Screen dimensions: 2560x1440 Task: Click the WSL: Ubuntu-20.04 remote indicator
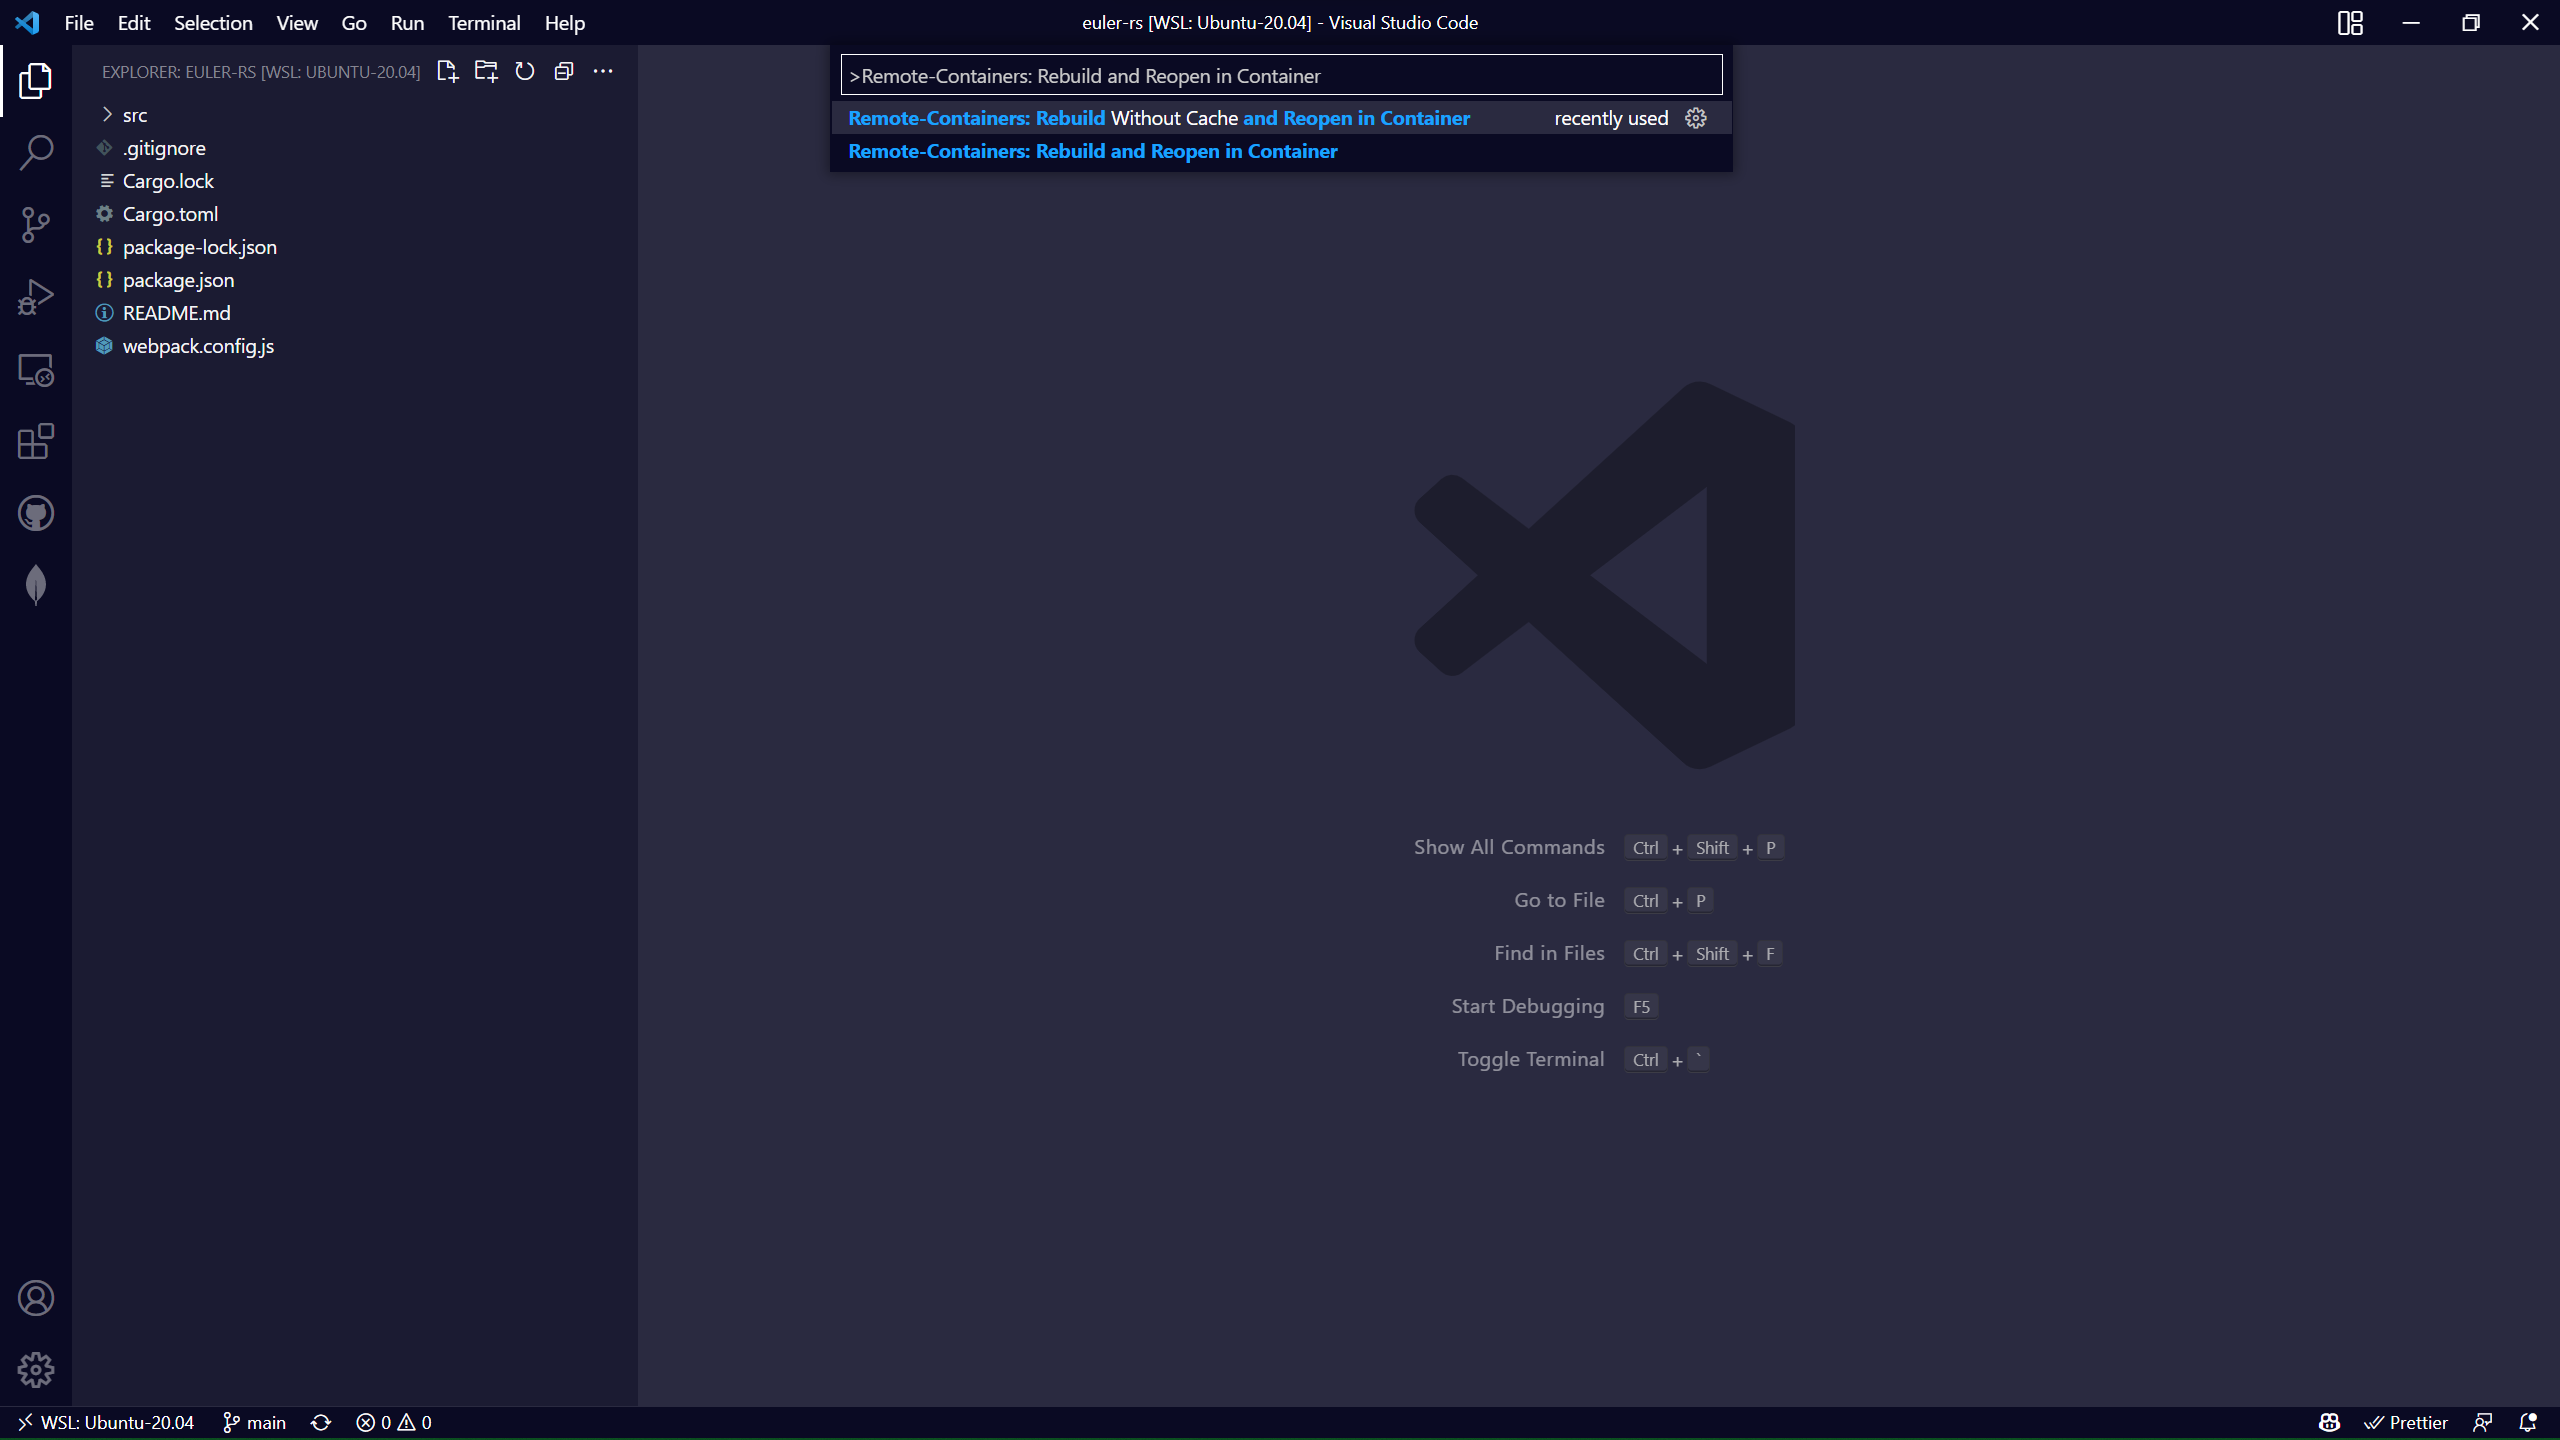(x=106, y=1422)
